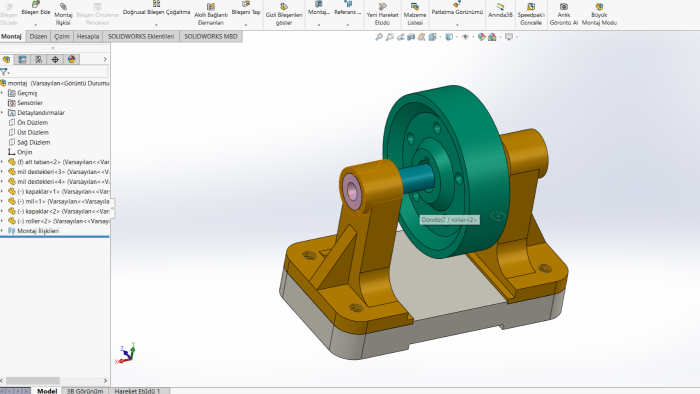Expand the Montaj İlişkileri folder

point(2,231)
